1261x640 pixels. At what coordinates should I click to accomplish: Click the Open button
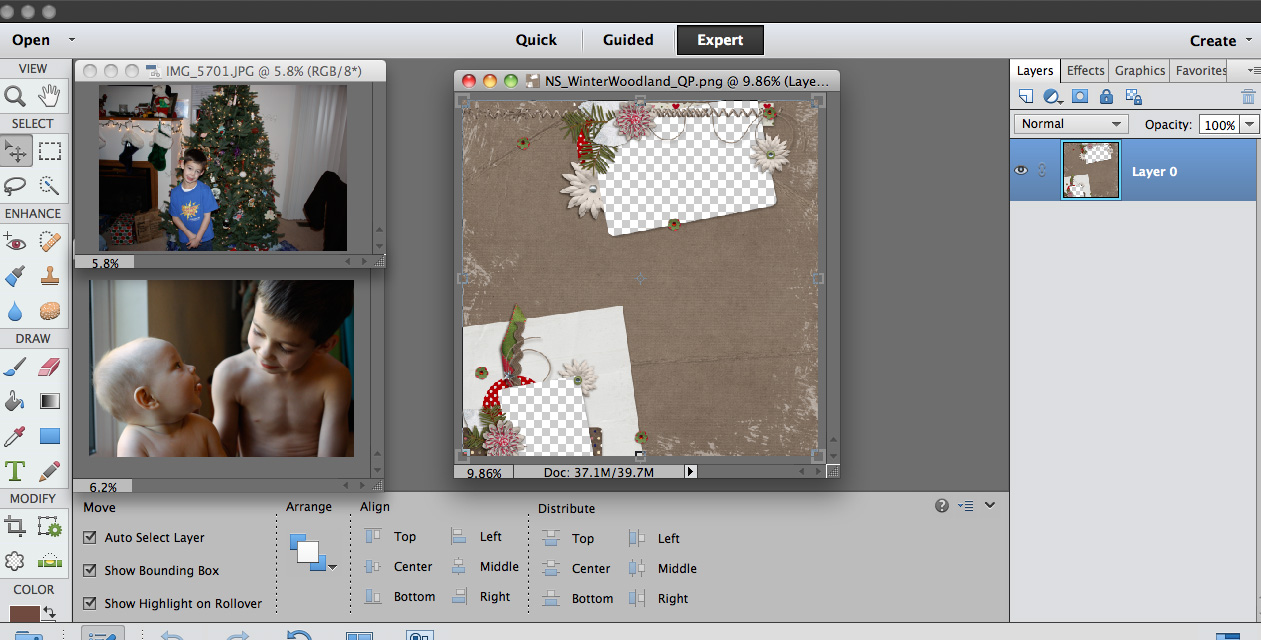coord(31,40)
